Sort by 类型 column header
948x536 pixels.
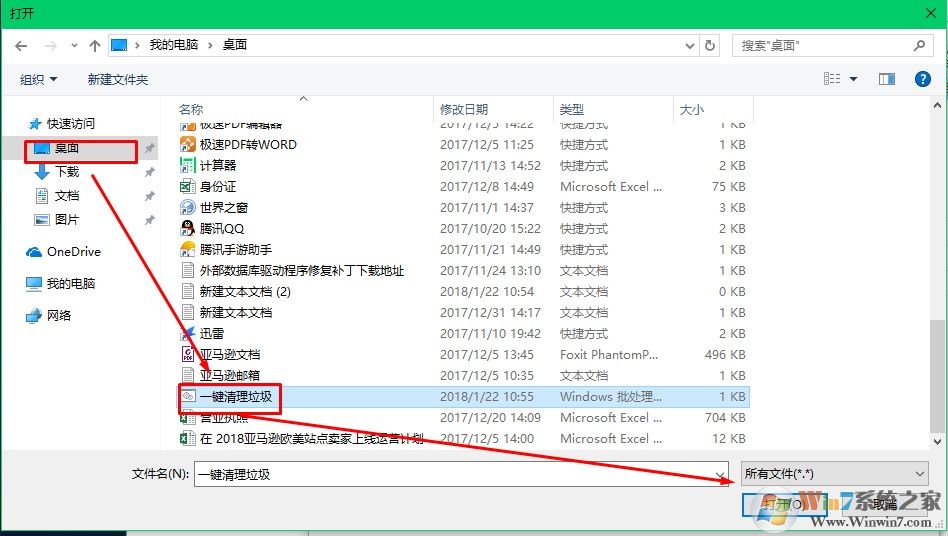point(571,109)
